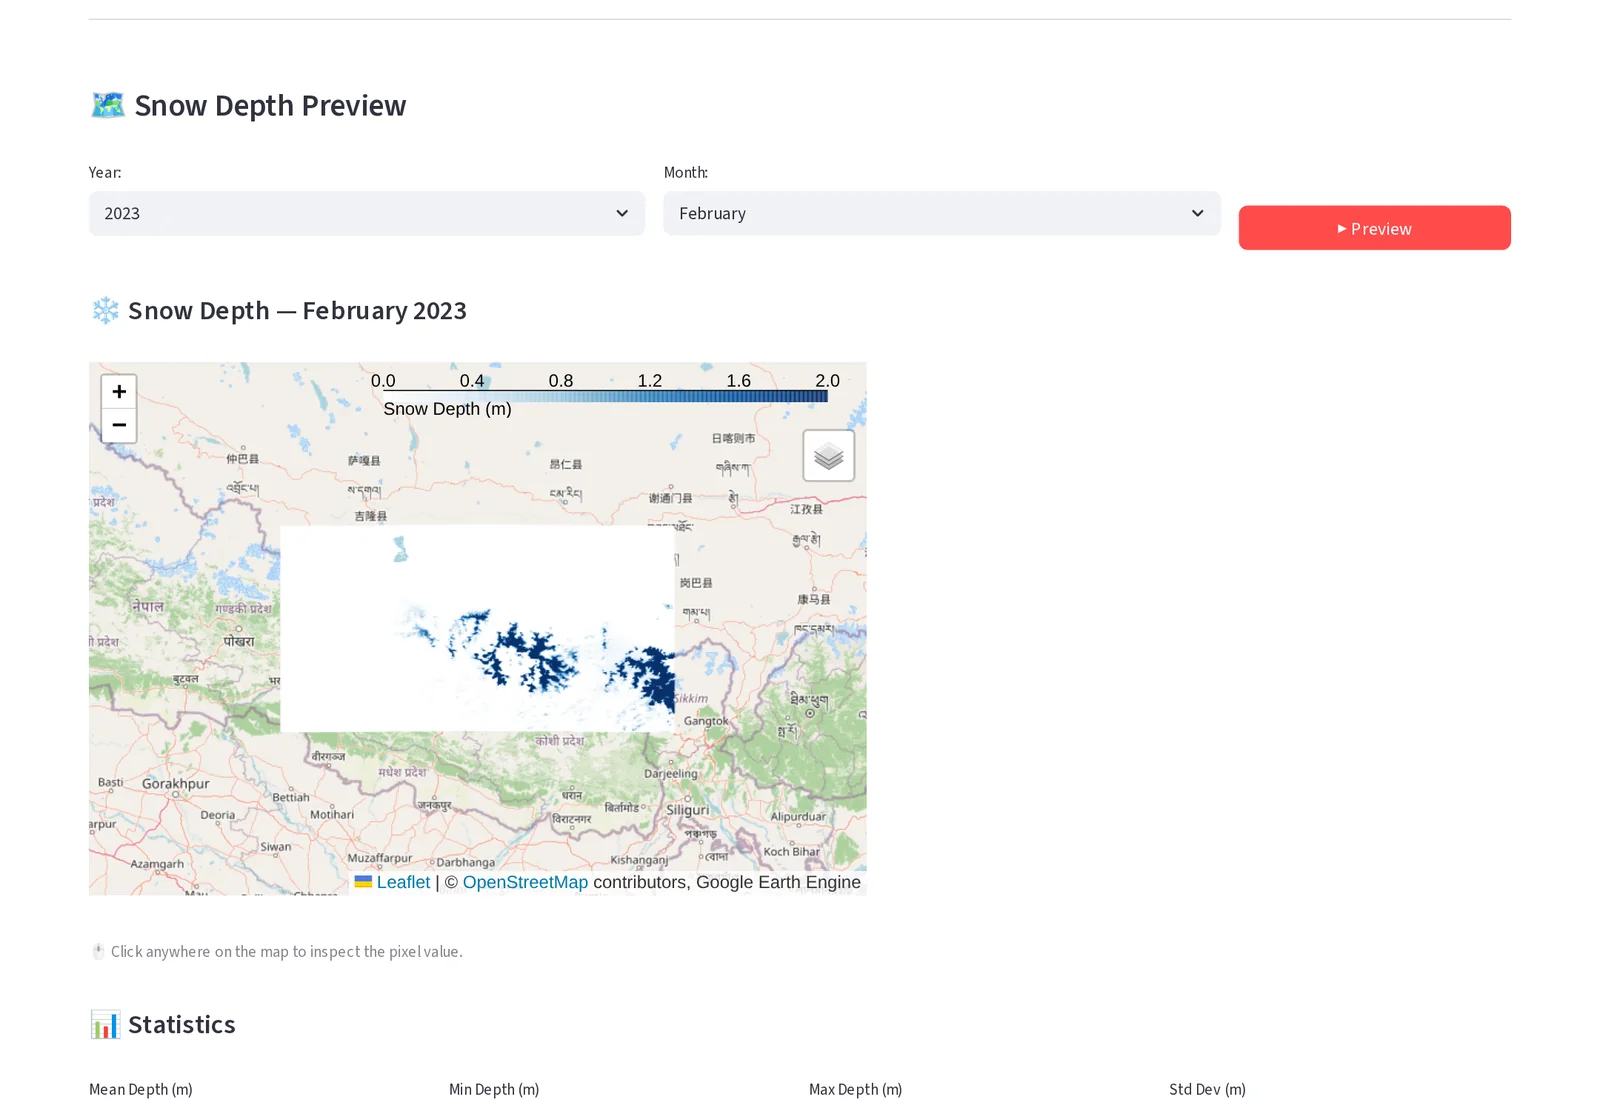The height and width of the screenshot is (1111, 1600).
Task: Click the Alipurduar label on the map
Action: pyautogui.click(x=798, y=817)
